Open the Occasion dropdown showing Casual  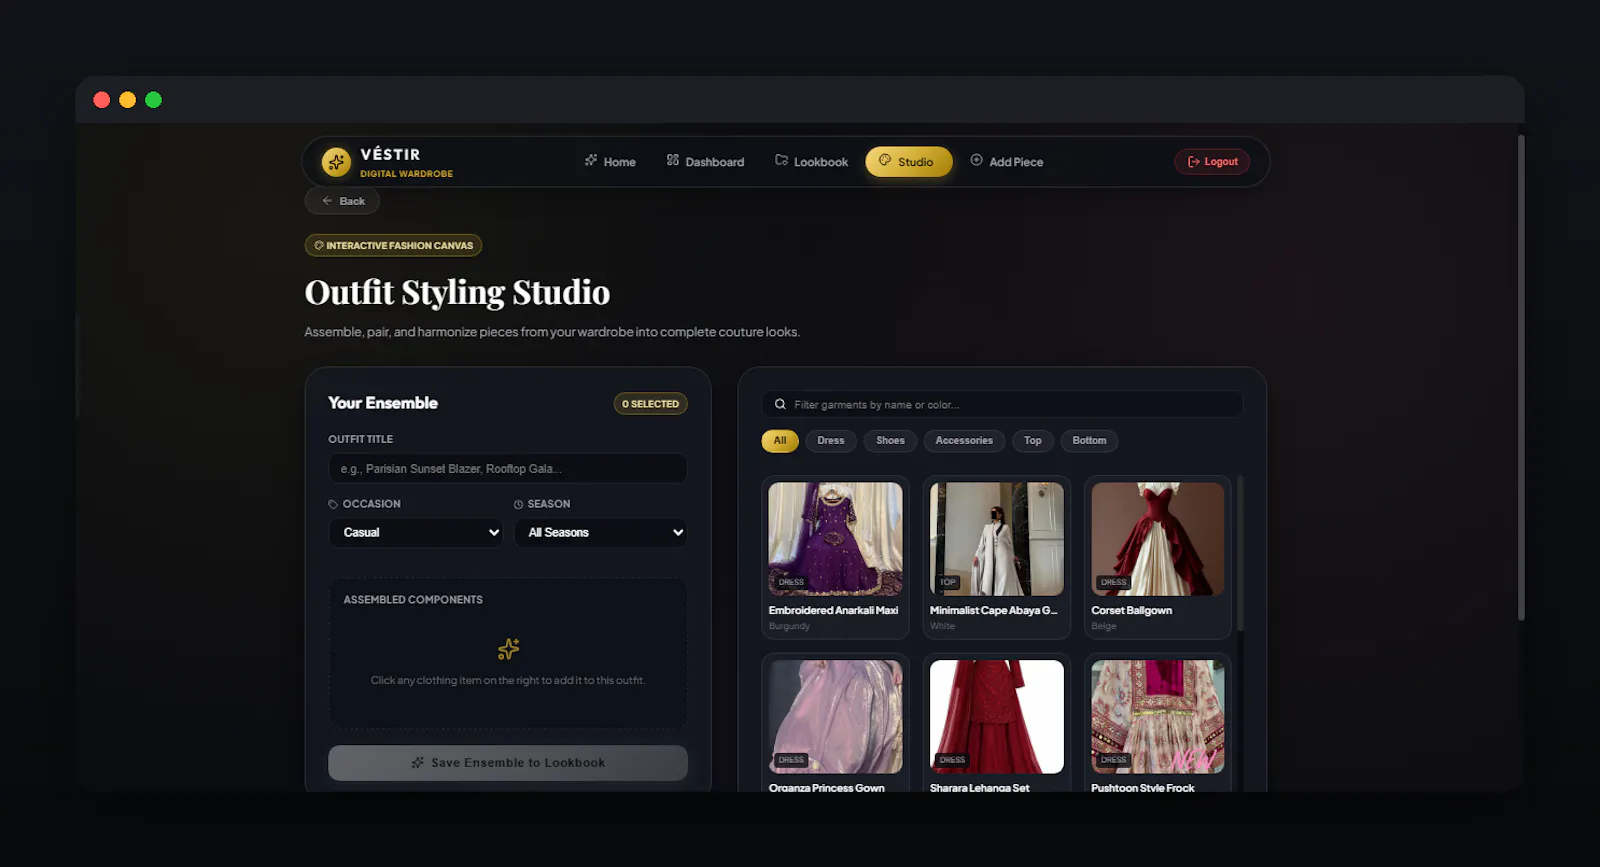click(x=417, y=533)
